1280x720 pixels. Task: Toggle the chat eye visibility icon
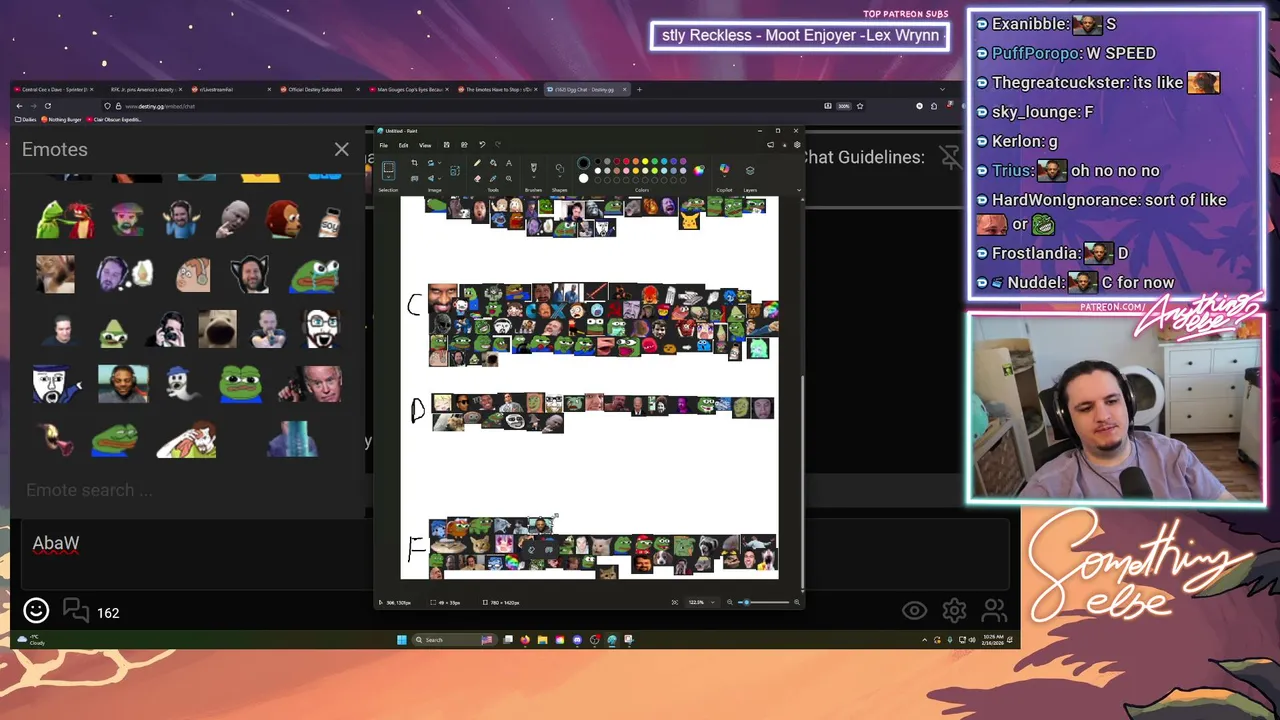[x=914, y=610]
